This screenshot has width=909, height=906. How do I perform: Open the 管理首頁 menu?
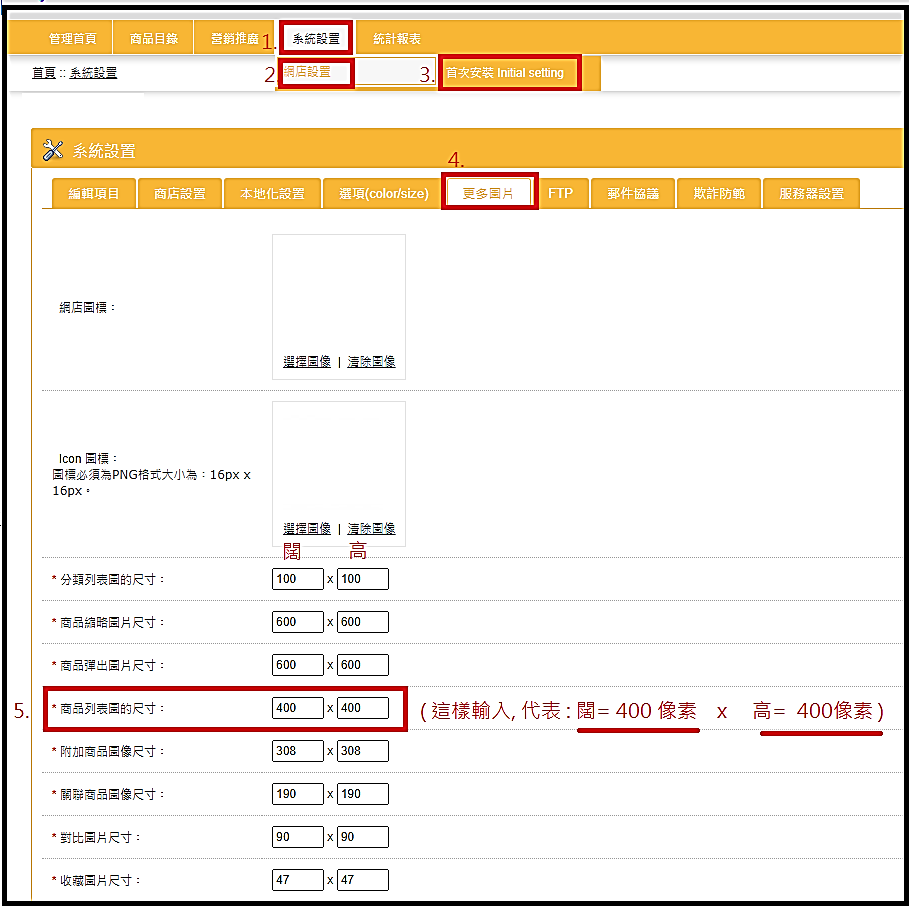(x=73, y=39)
